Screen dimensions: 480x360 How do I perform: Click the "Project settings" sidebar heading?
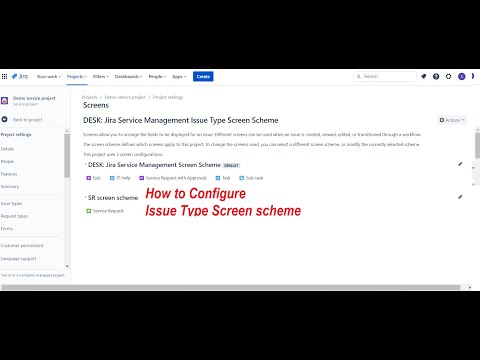click(x=16, y=135)
